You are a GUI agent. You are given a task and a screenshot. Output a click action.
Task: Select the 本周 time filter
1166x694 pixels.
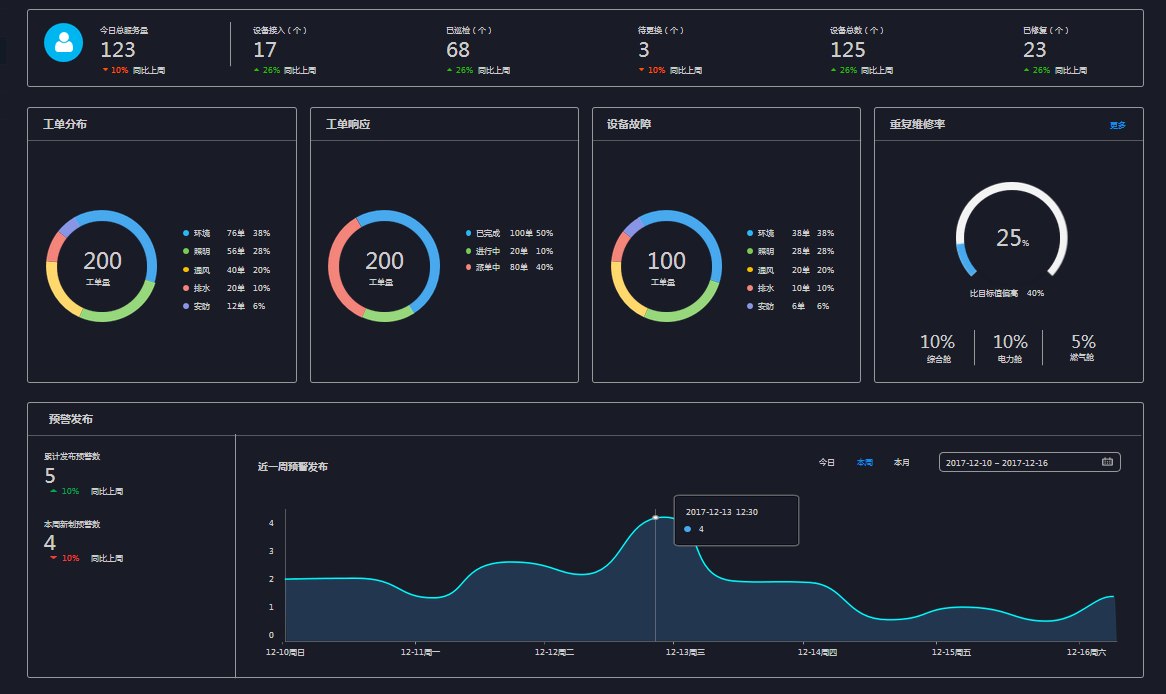tap(865, 462)
